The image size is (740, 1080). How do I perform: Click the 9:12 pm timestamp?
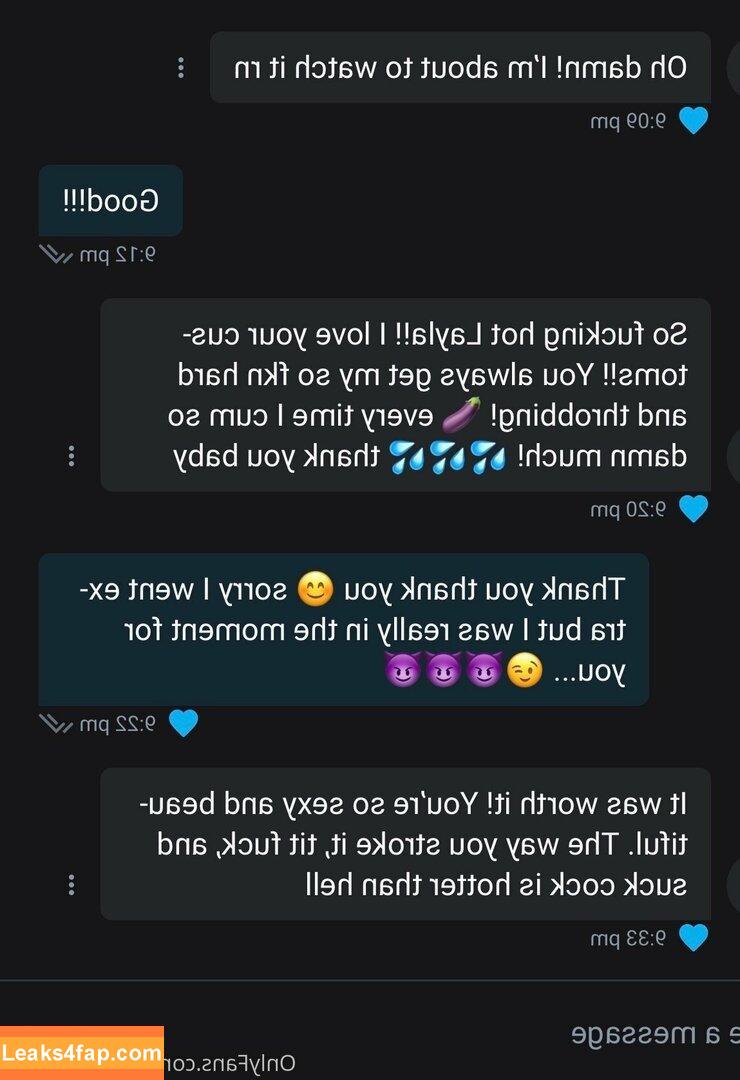point(117,255)
